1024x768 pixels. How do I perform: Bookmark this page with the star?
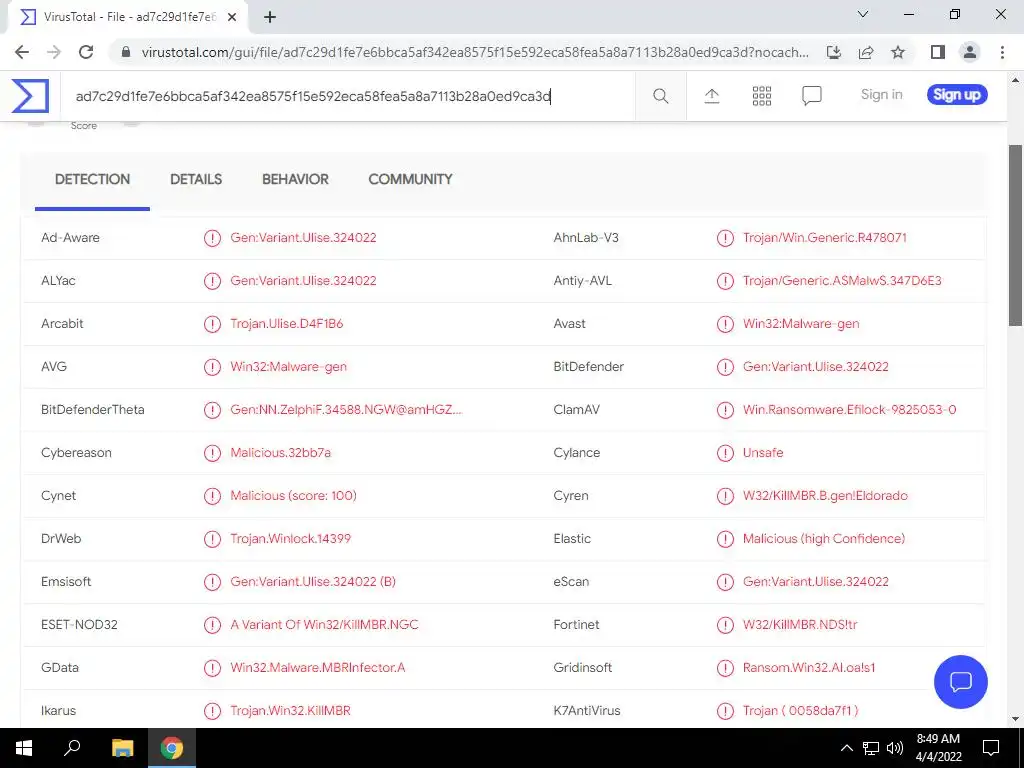pos(898,52)
